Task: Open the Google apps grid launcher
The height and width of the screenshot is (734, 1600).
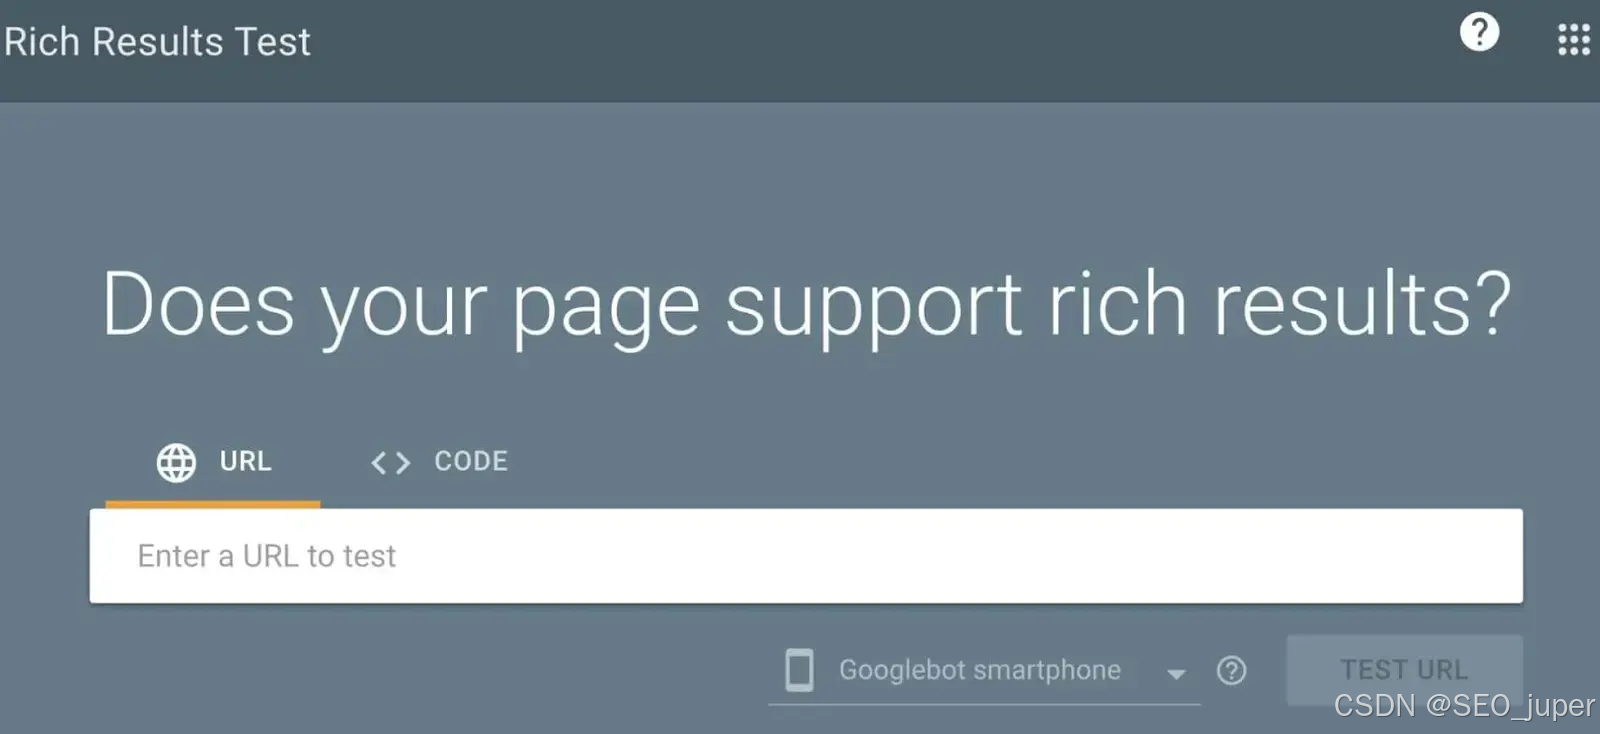Action: [x=1573, y=40]
